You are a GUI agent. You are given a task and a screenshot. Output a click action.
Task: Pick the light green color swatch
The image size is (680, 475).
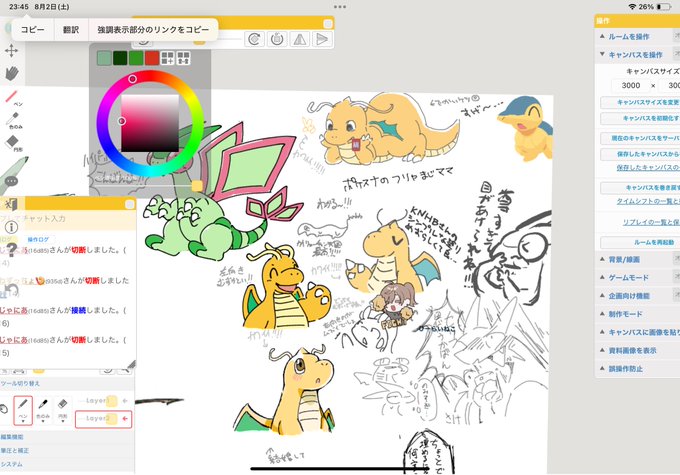tap(104, 58)
